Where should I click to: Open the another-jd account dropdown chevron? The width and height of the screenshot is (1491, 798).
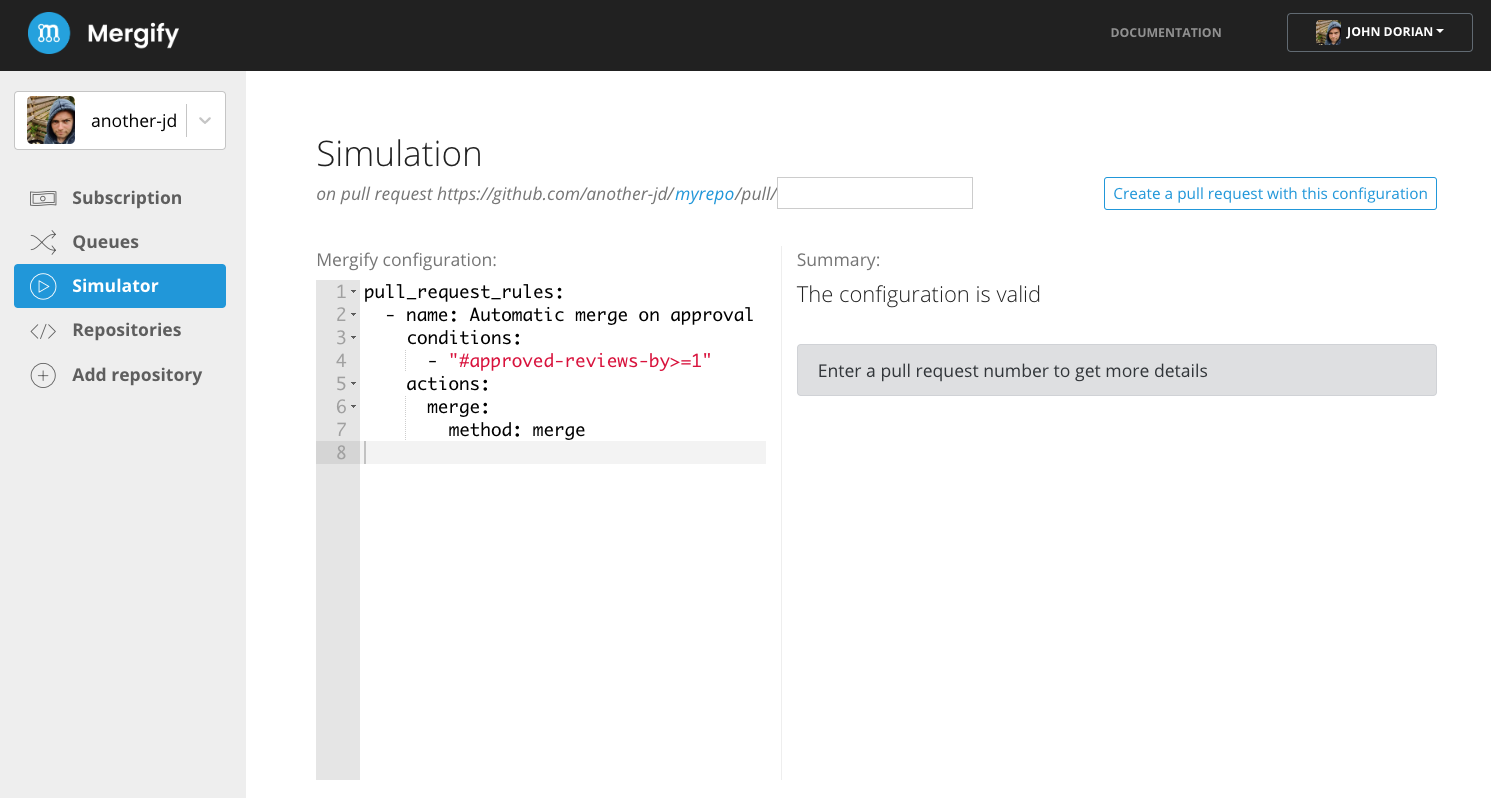coord(205,121)
